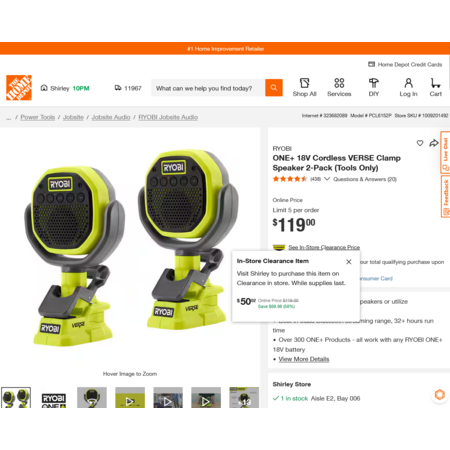Expand the breadcrumb ellipsis
The height and width of the screenshot is (450, 450).
coord(8,117)
